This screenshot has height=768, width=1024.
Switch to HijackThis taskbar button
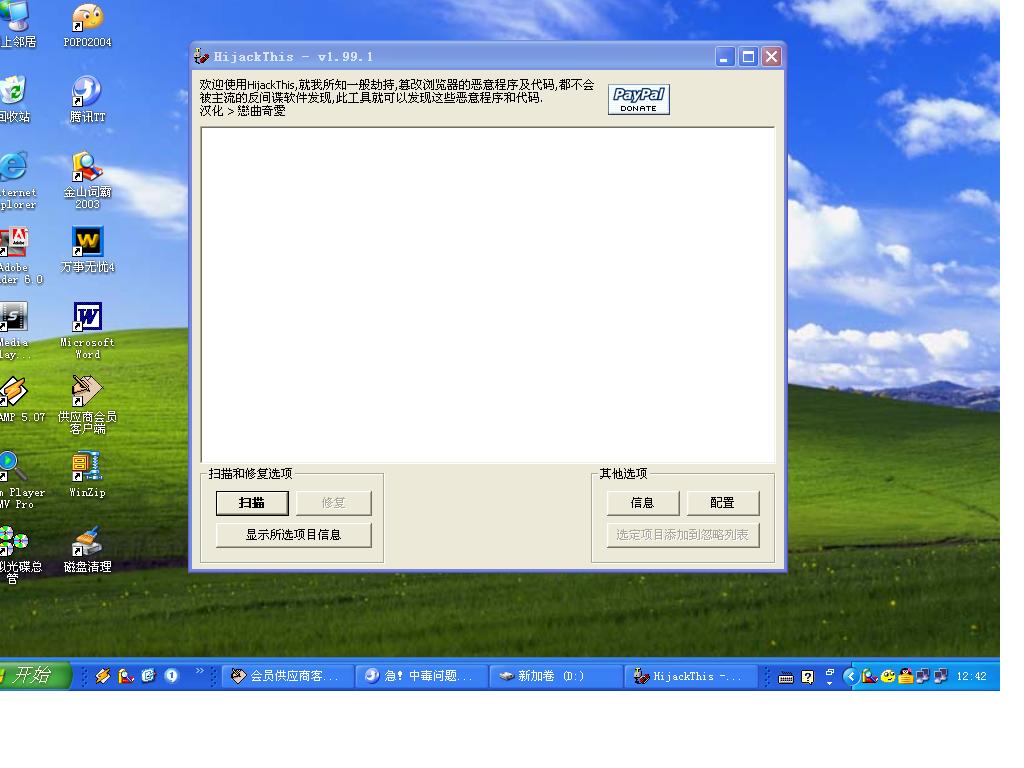point(691,677)
